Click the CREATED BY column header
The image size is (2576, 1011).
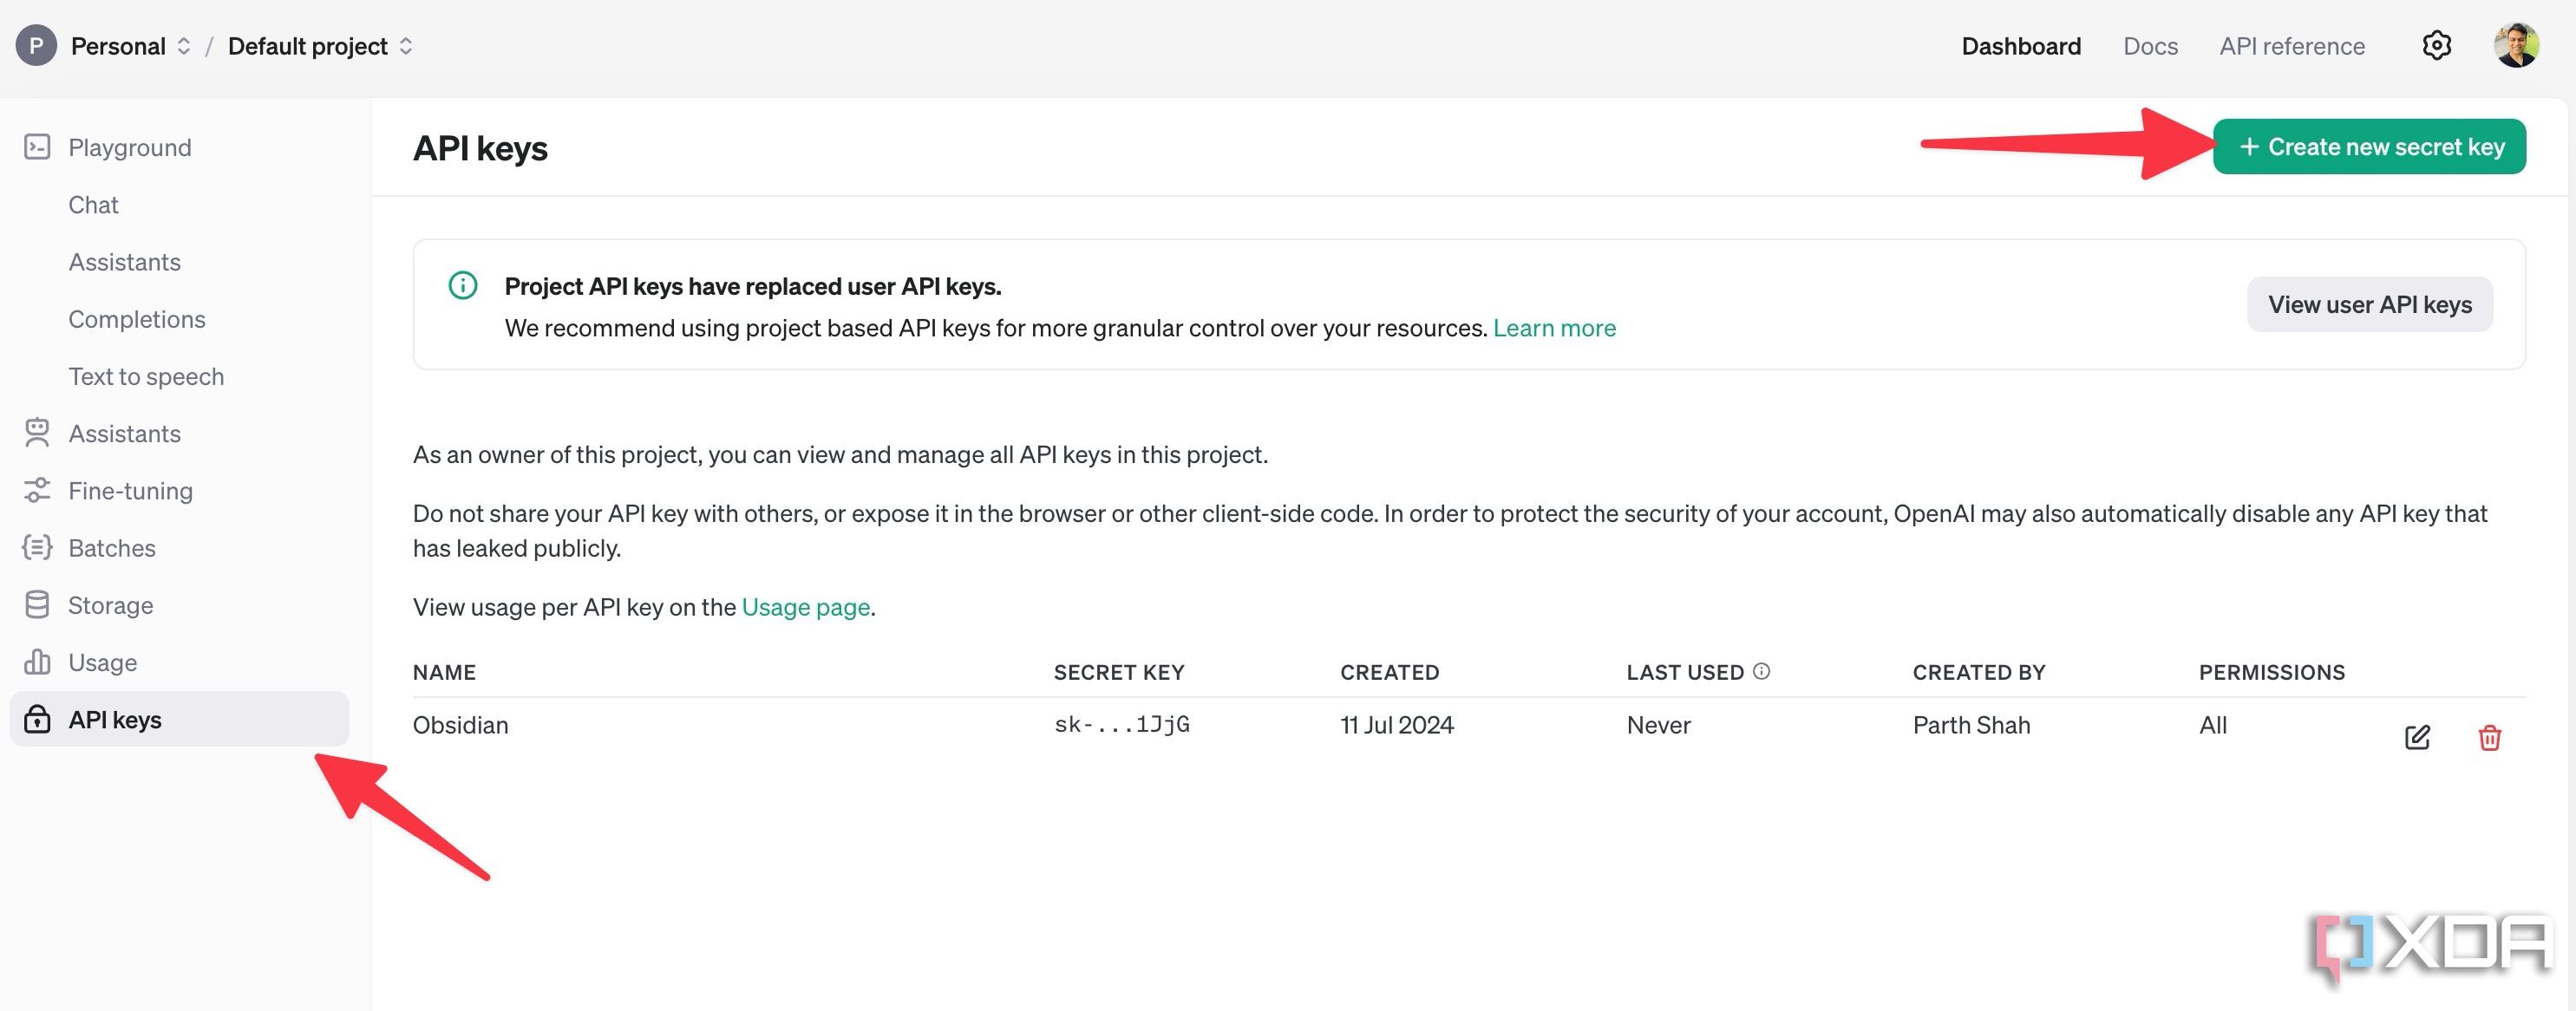pyautogui.click(x=1978, y=672)
